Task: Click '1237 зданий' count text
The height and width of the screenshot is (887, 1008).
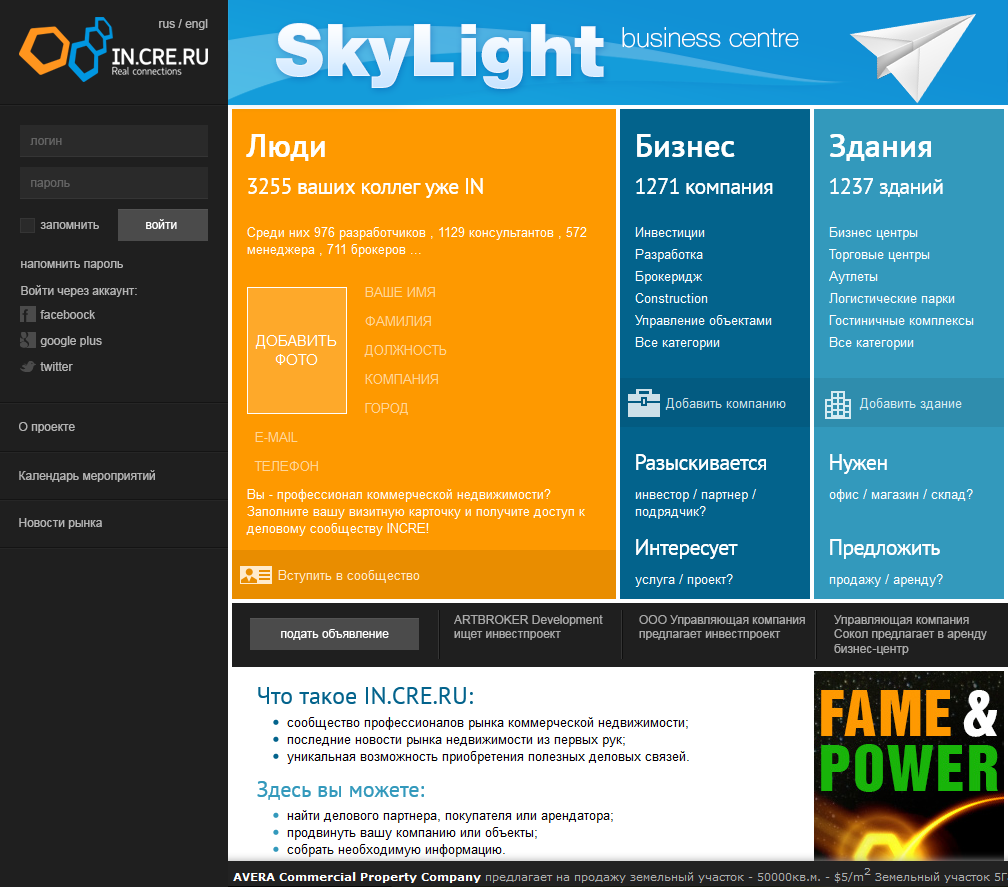Action: [x=886, y=187]
